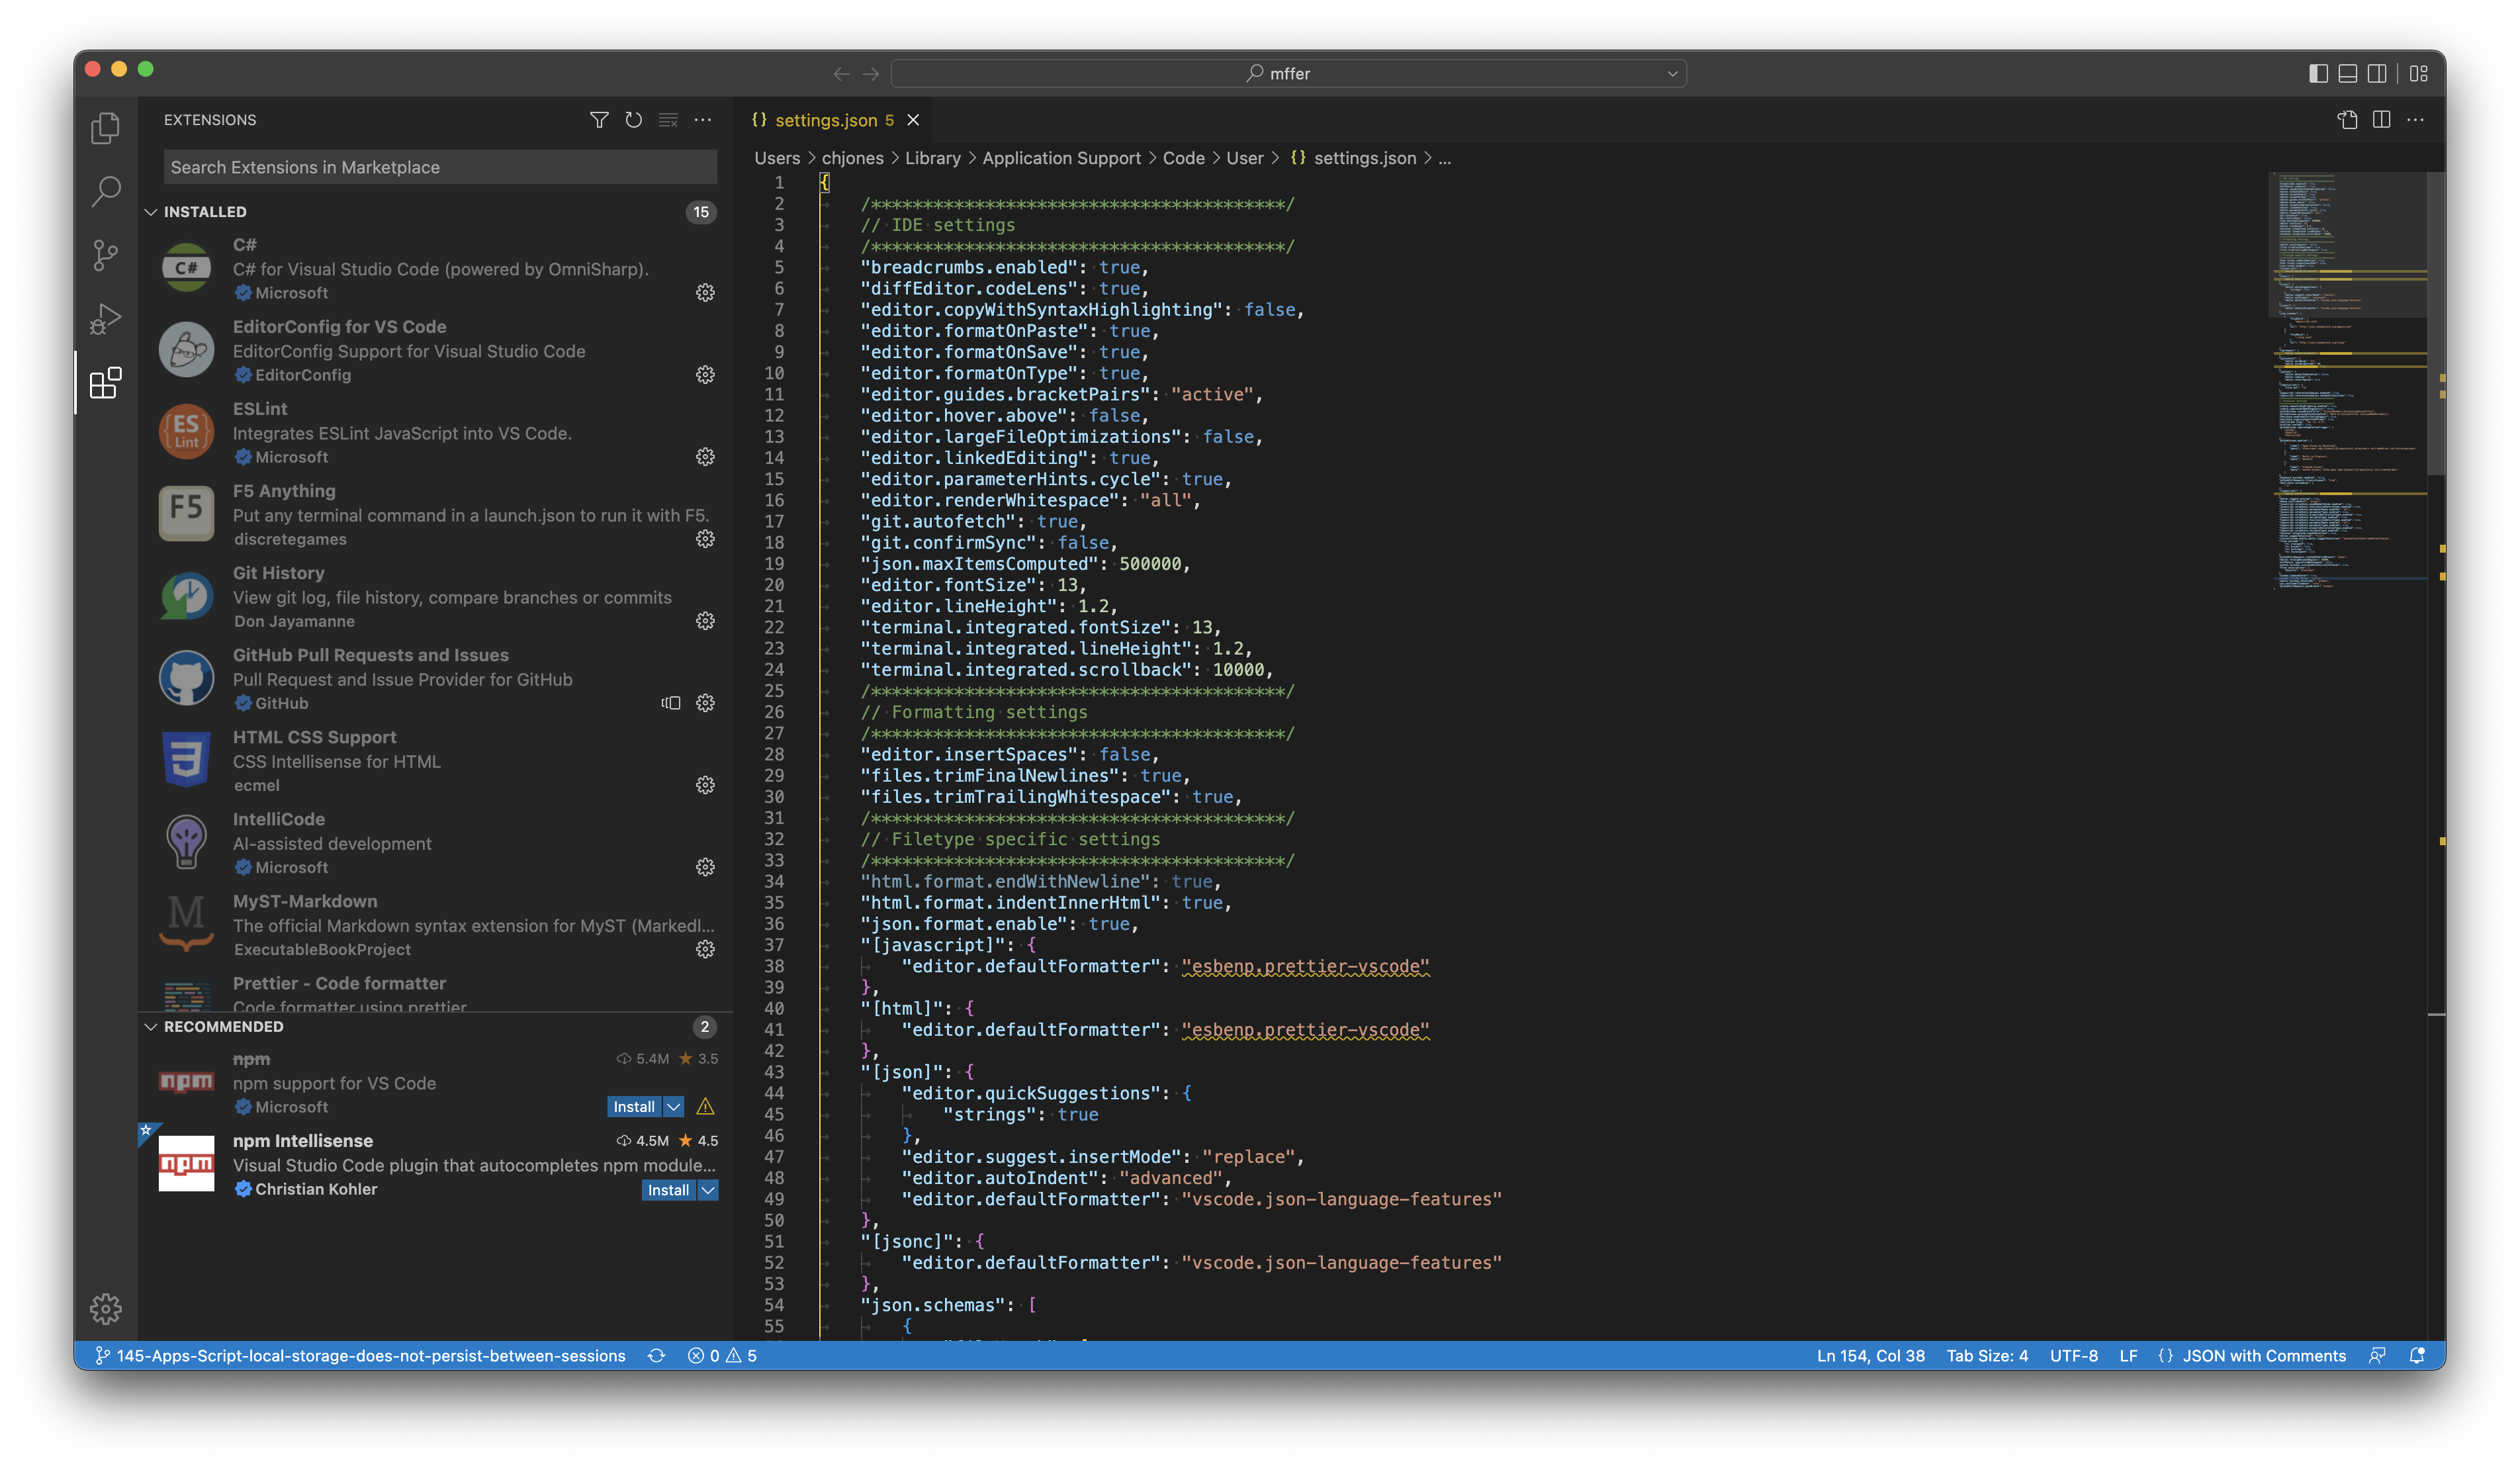Open the Source Control view
The width and height of the screenshot is (2520, 1468).
(105, 255)
